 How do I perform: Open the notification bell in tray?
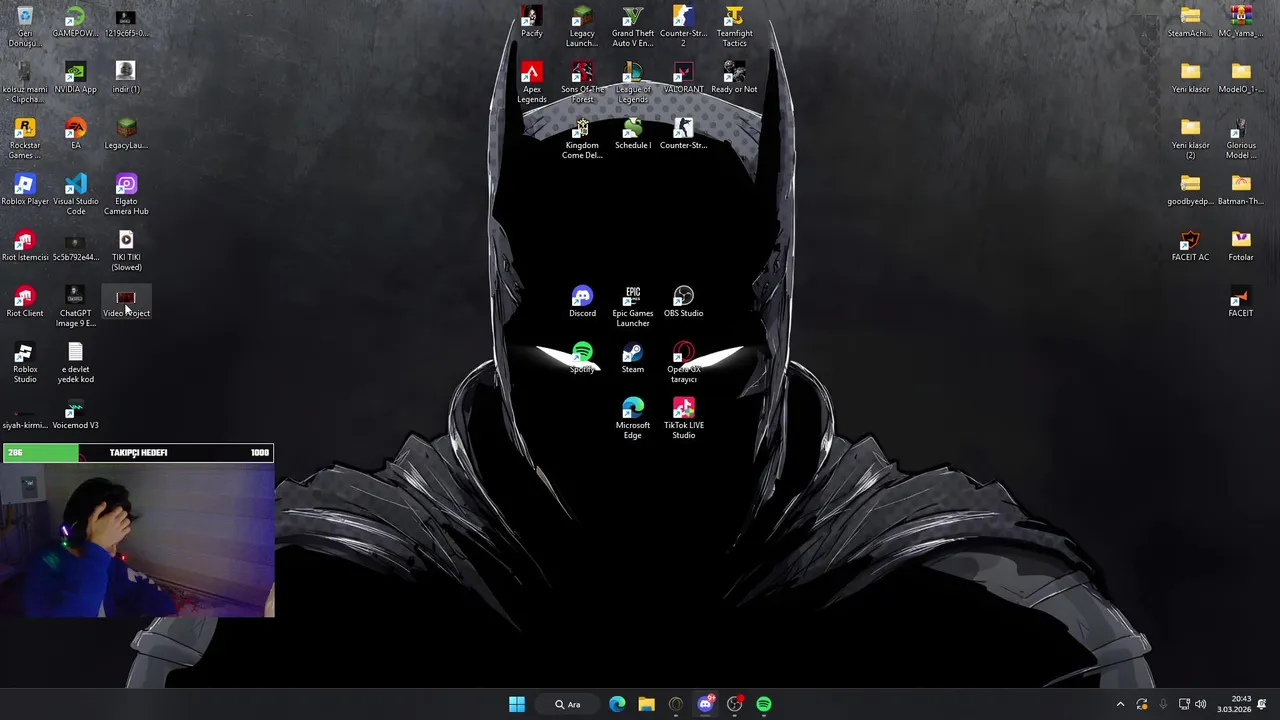pyautogui.click(x=1262, y=704)
